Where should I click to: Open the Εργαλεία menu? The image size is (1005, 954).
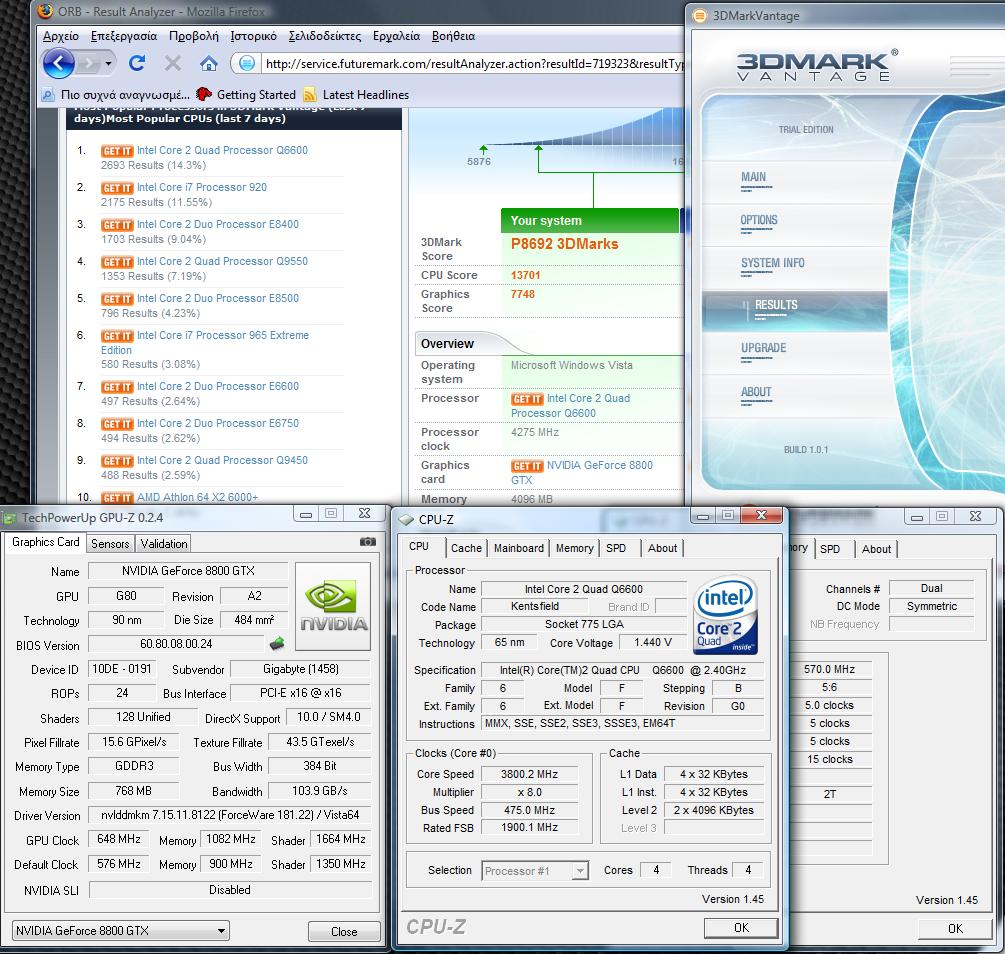[x=396, y=36]
